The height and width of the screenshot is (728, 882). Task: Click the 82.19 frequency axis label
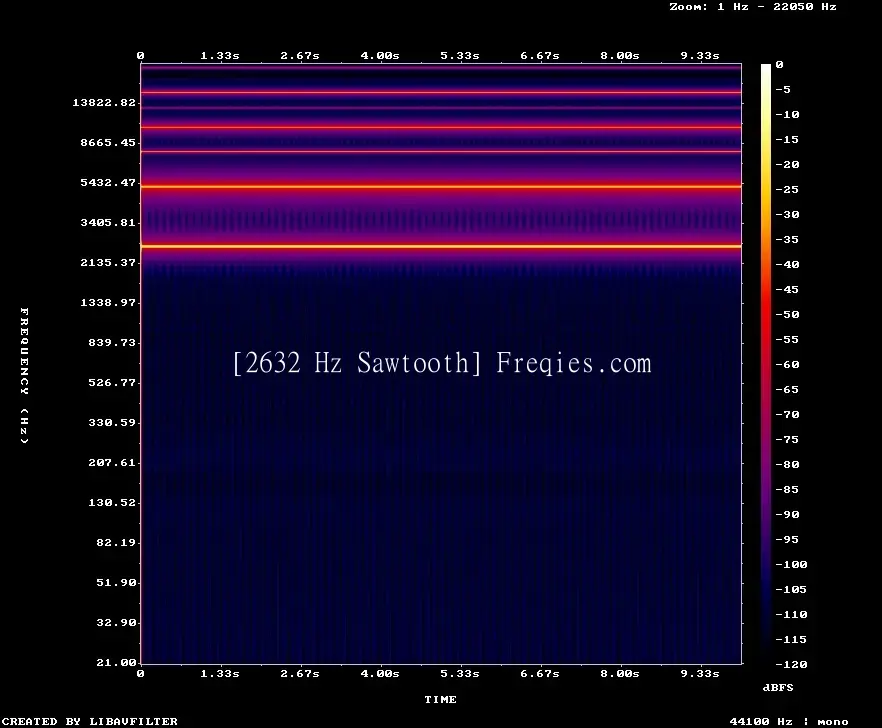coord(116,542)
